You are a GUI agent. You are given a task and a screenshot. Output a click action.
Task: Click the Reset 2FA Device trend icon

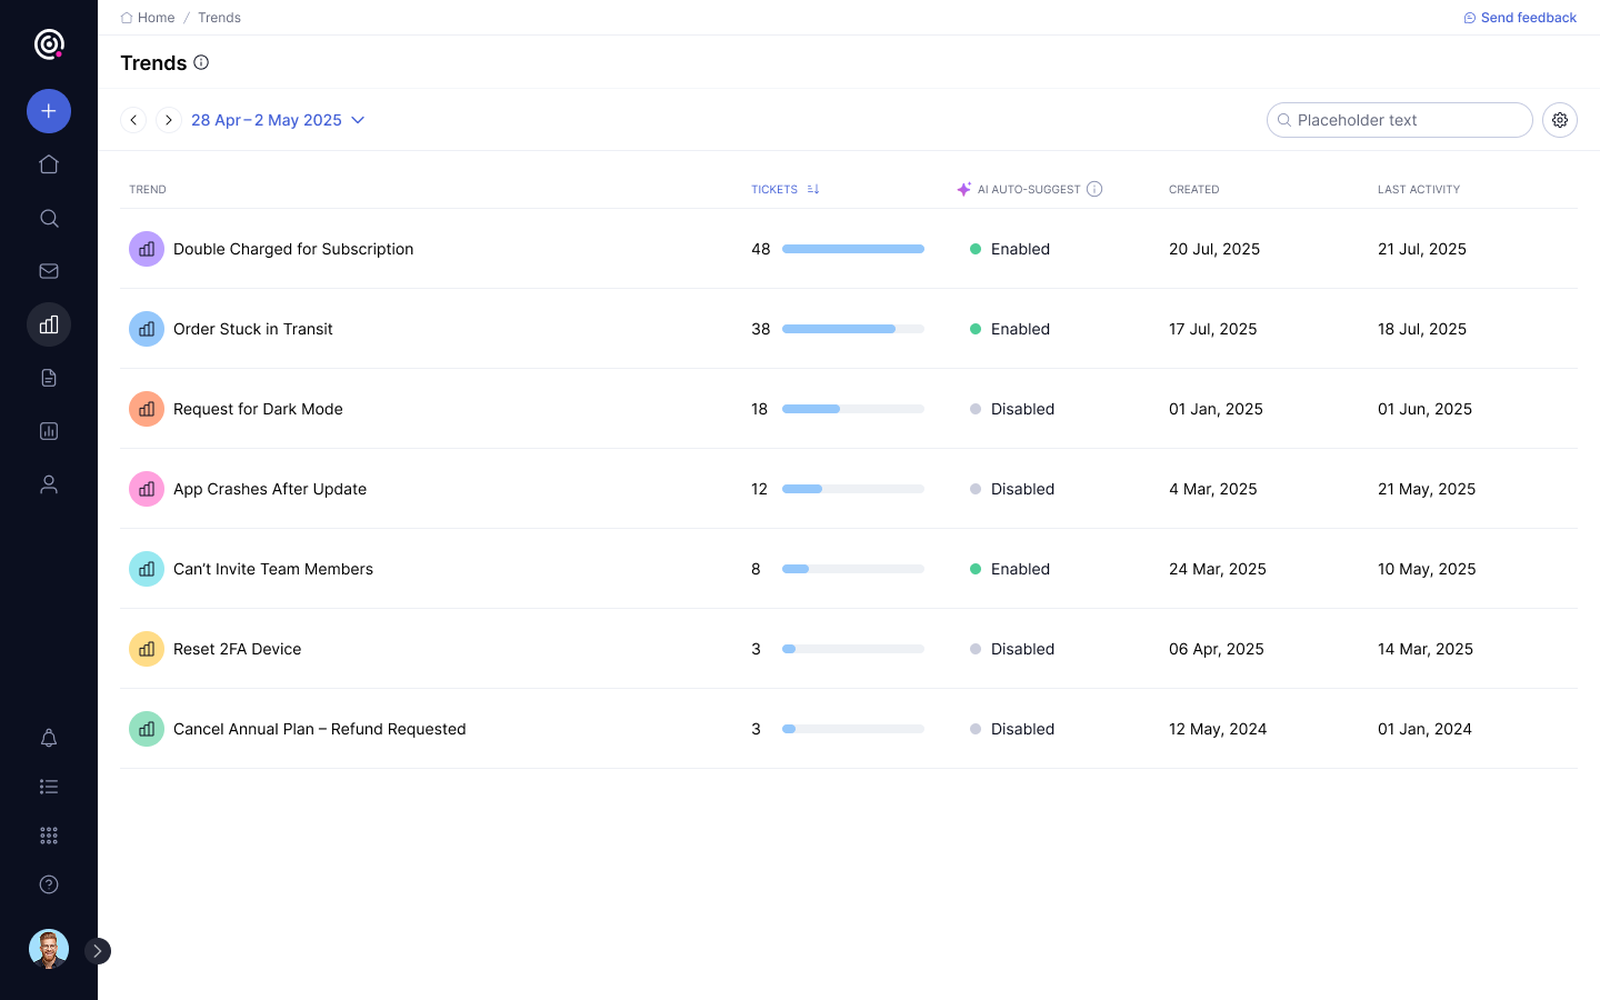146,649
